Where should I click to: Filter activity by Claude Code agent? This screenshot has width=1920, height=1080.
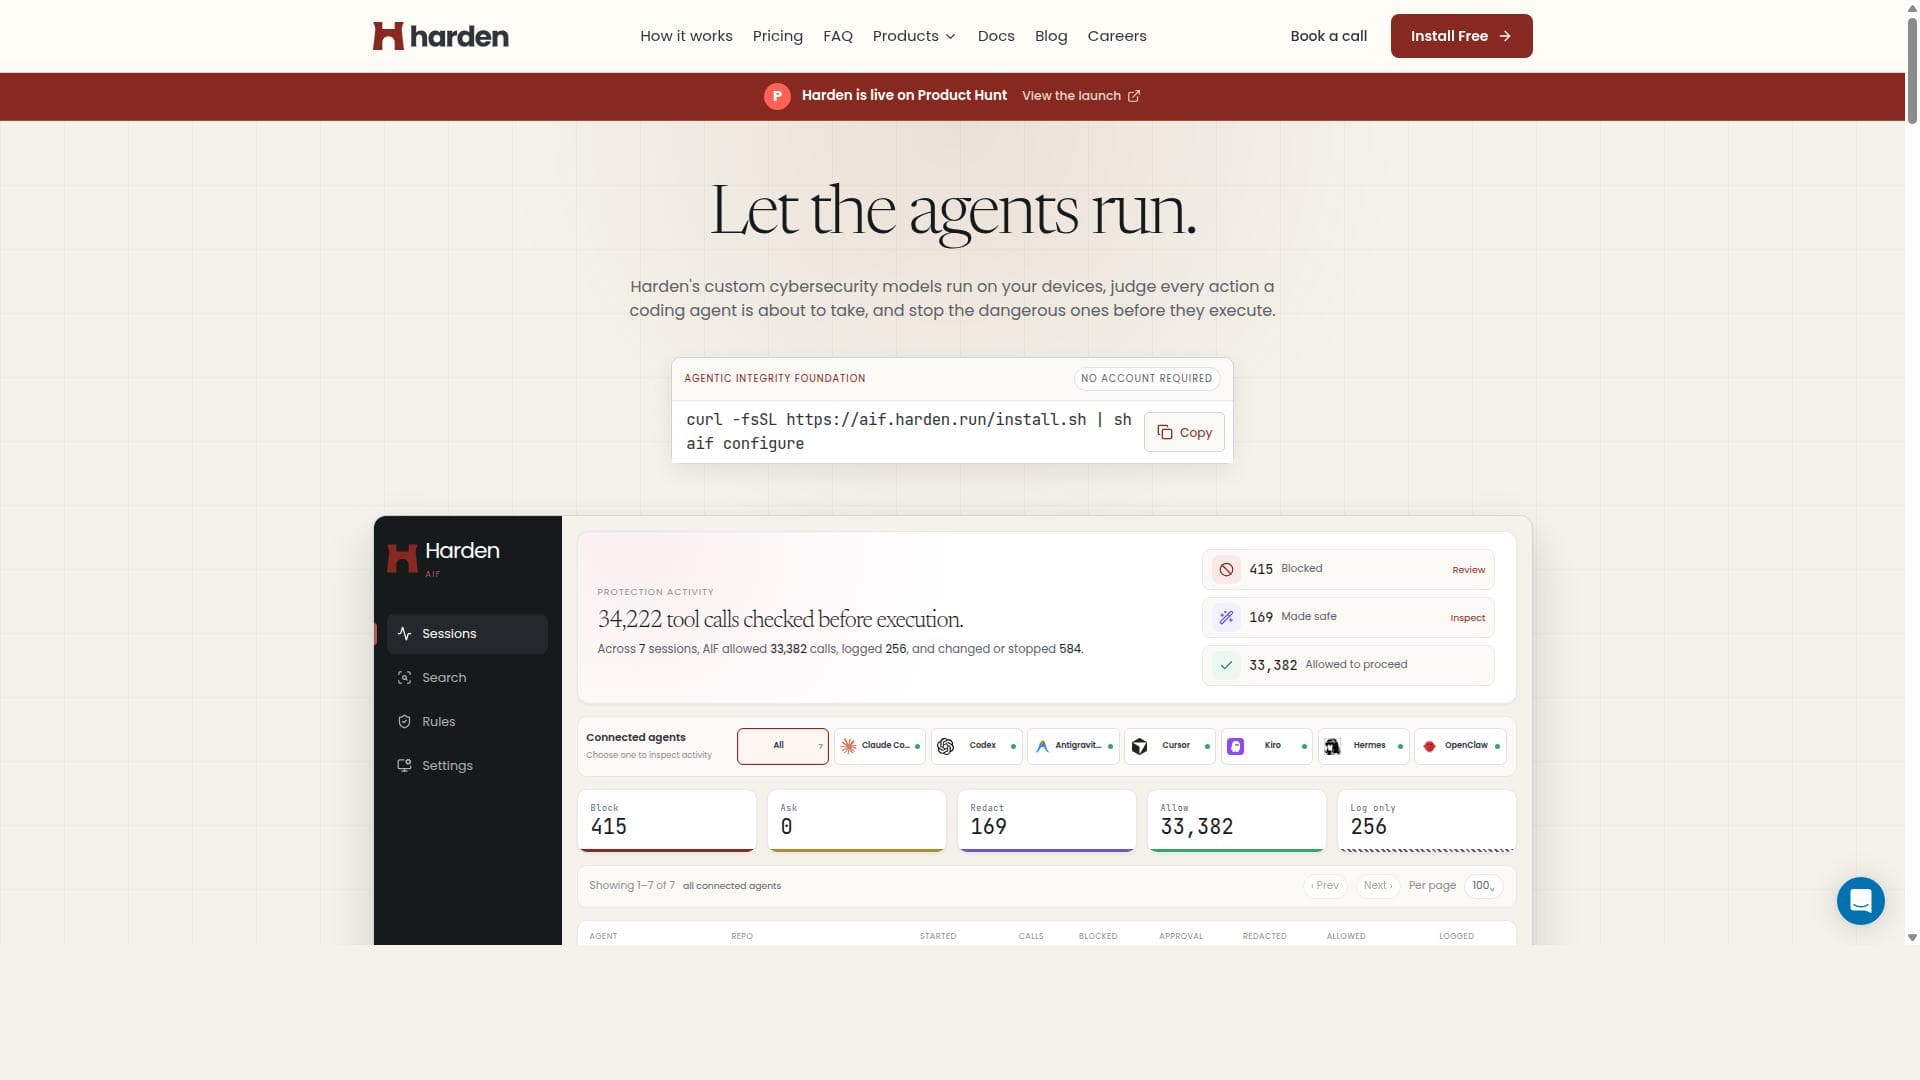coord(880,746)
